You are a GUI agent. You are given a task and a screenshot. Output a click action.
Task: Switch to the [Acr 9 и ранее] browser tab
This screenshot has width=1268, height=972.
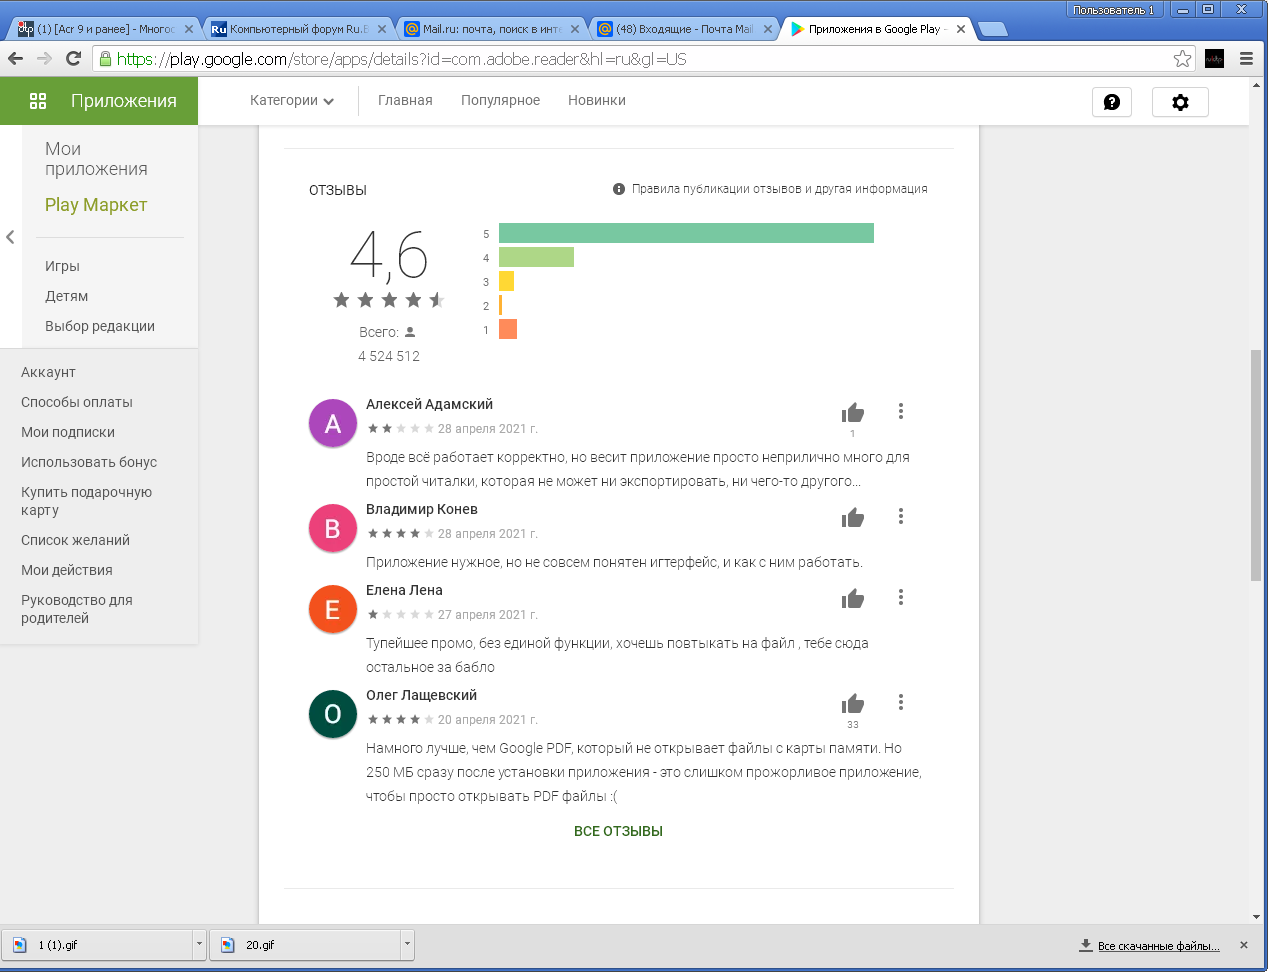tap(104, 29)
